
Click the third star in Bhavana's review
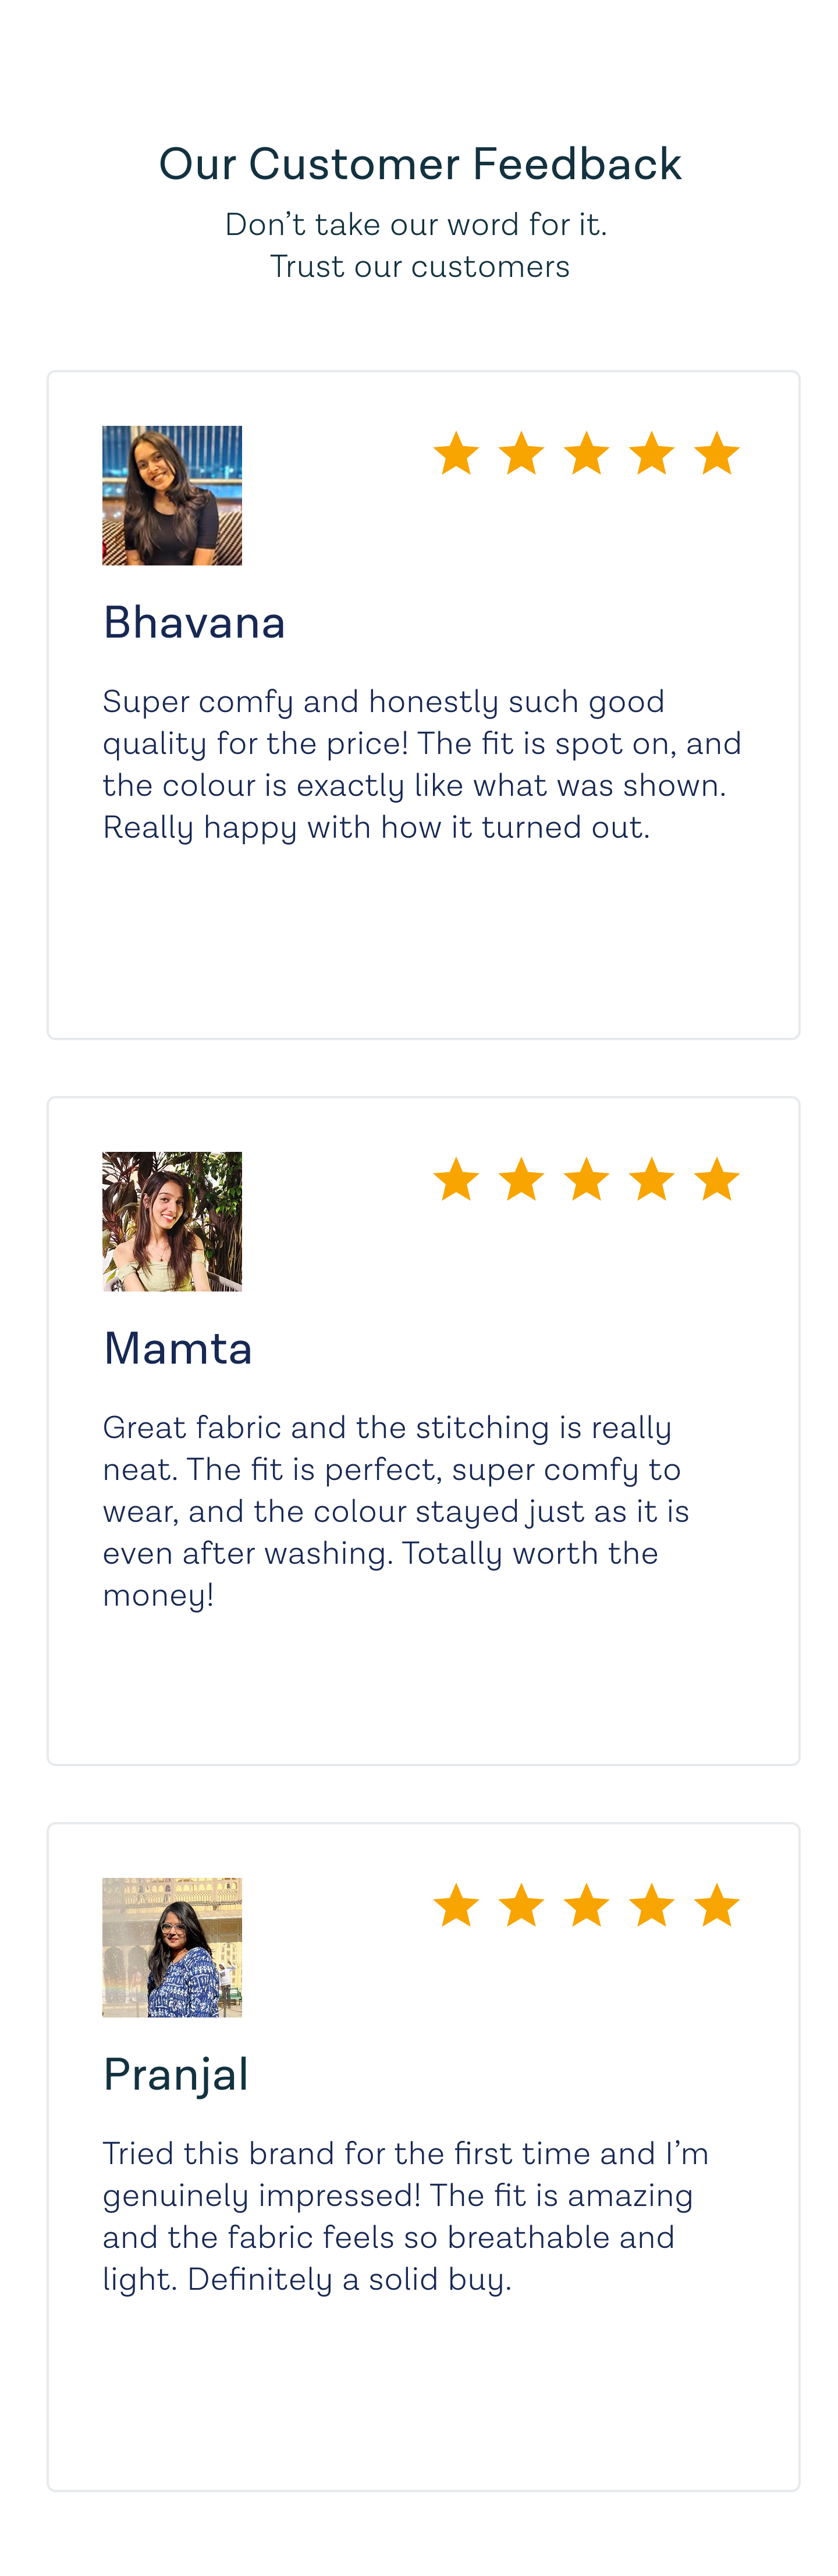coord(587,454)
